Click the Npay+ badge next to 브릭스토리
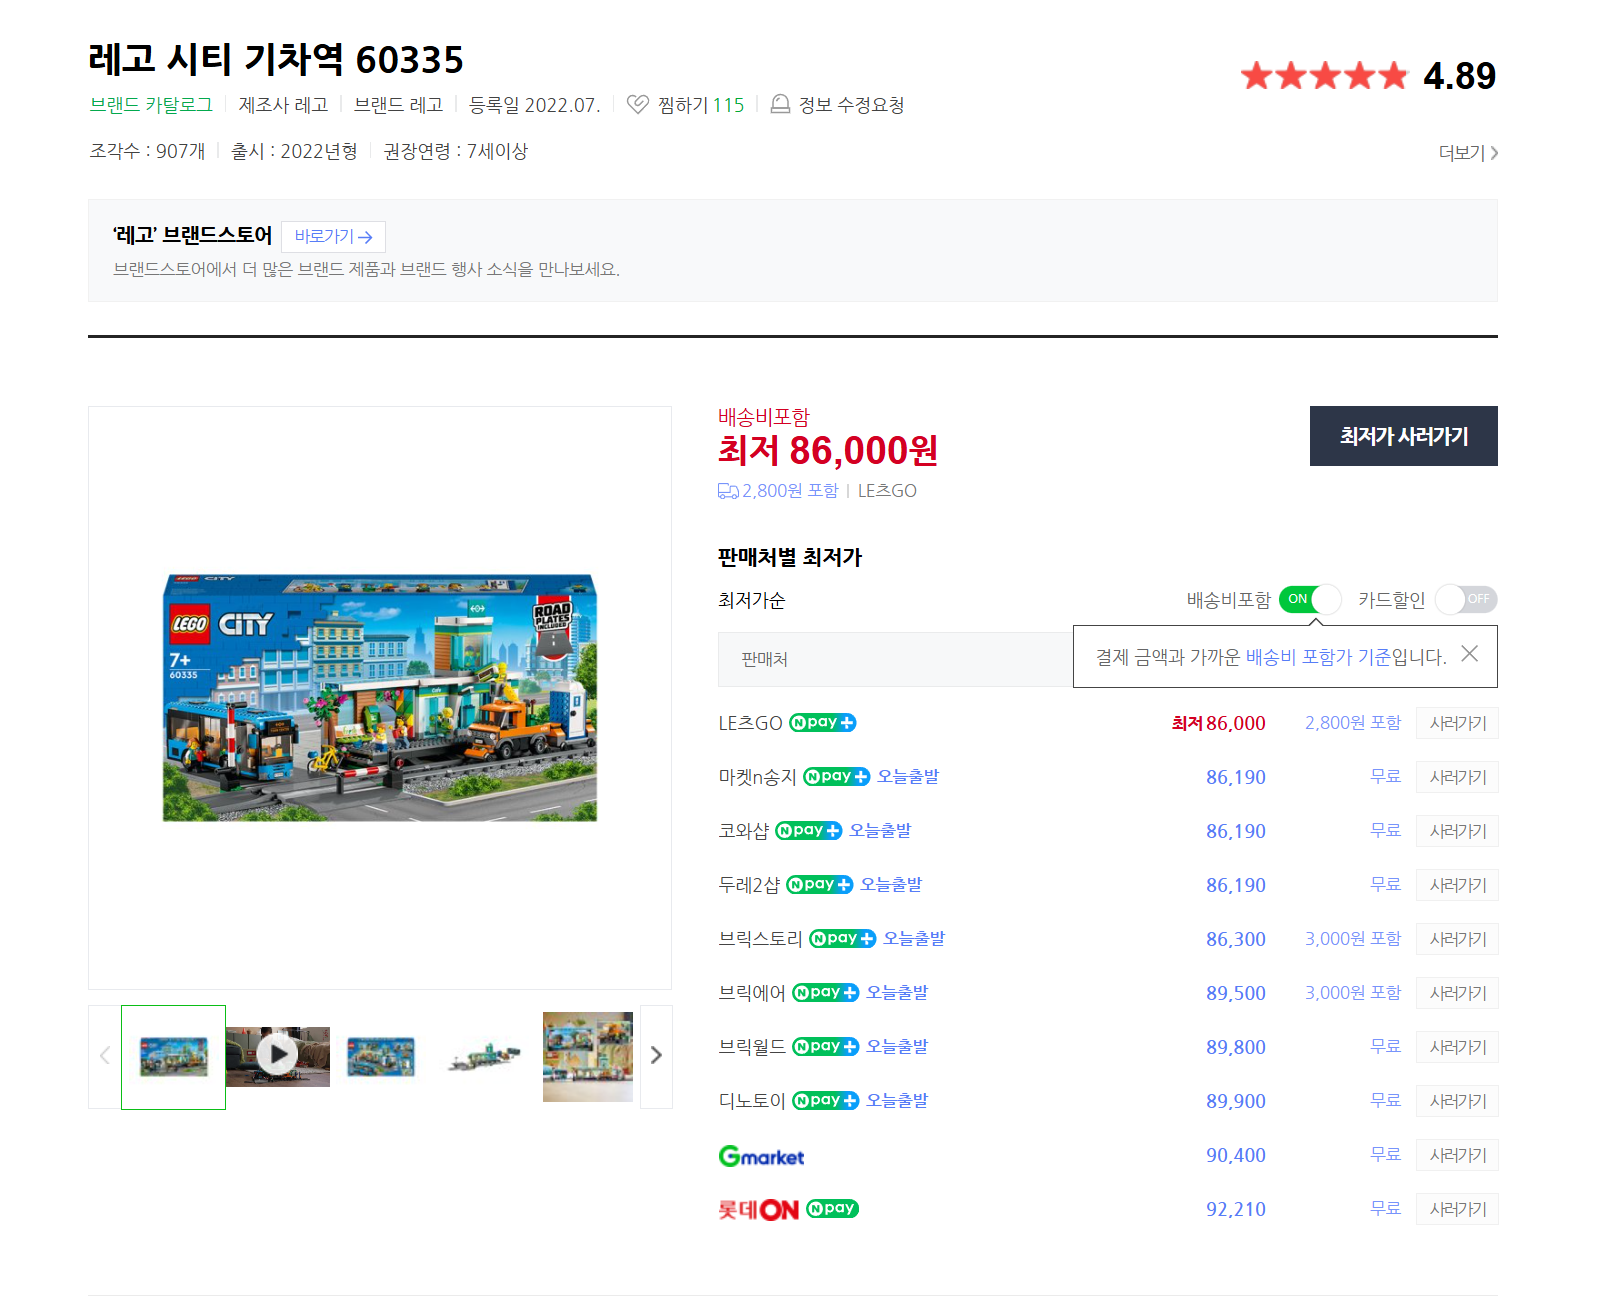Screen dimensions: 1597x1297 click(x=842, y=939)
